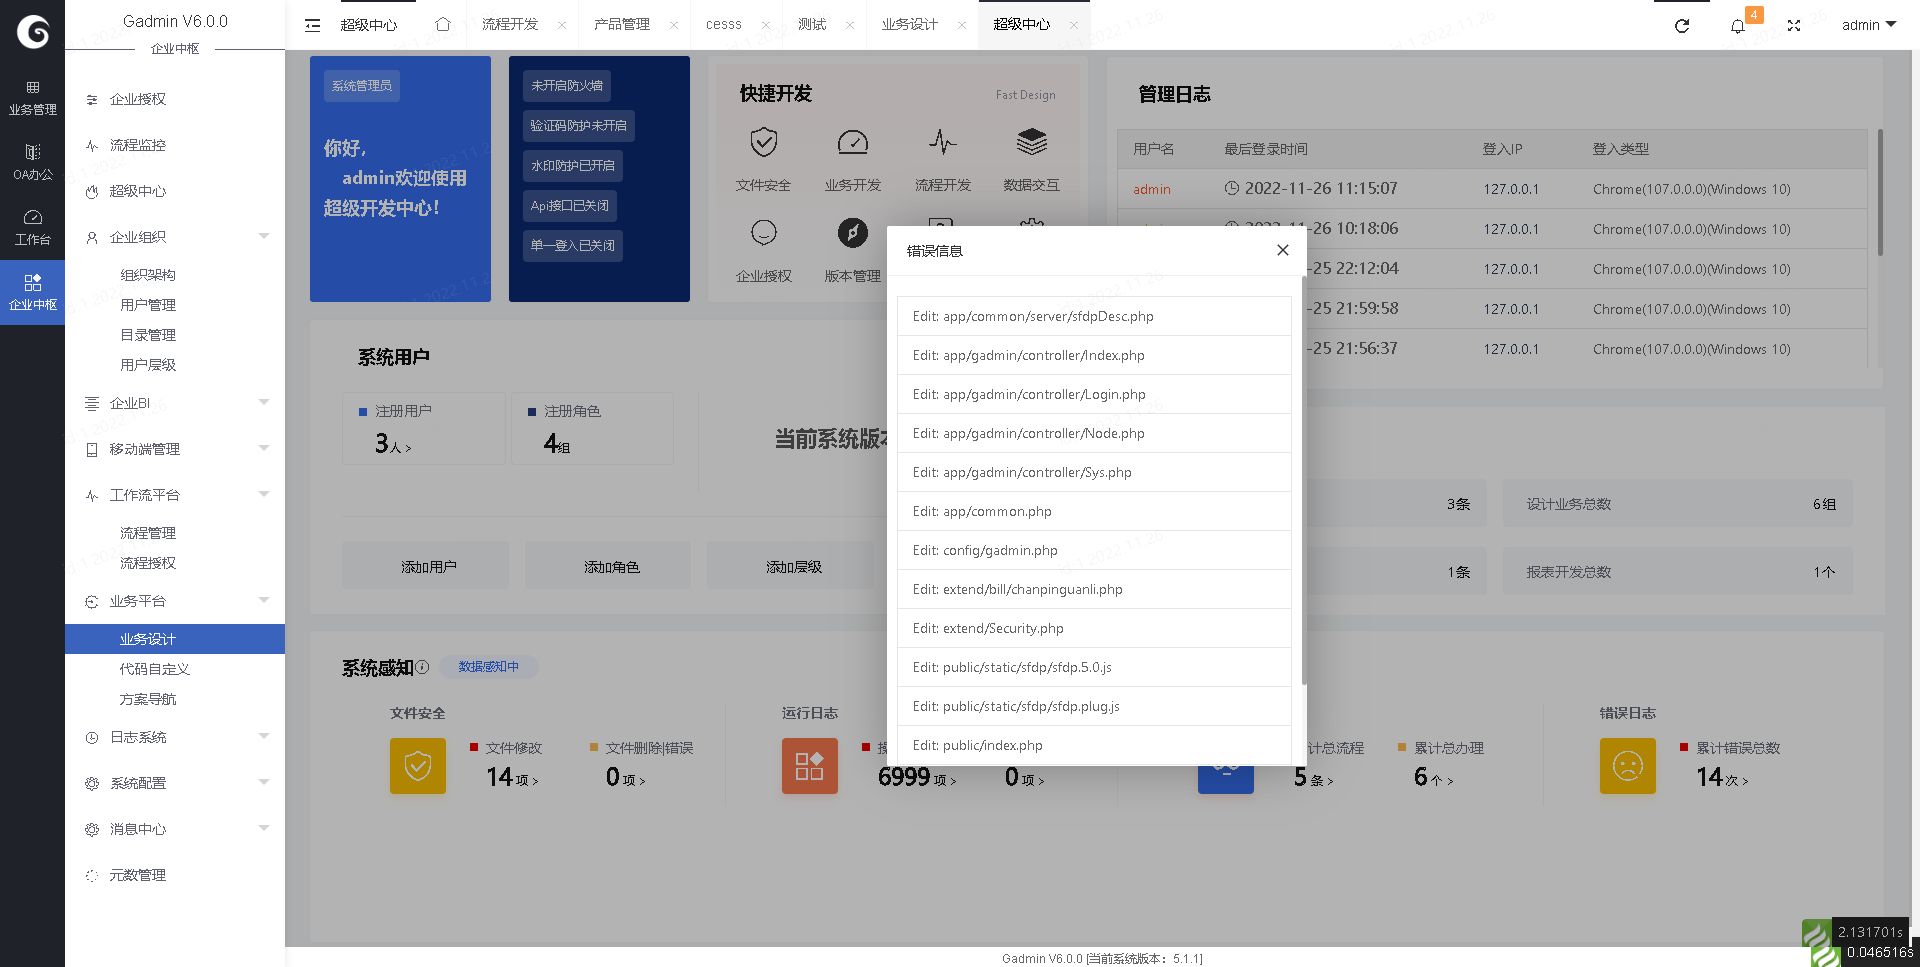Expand 系统配置 menu arrow

[x=264, y=782]
